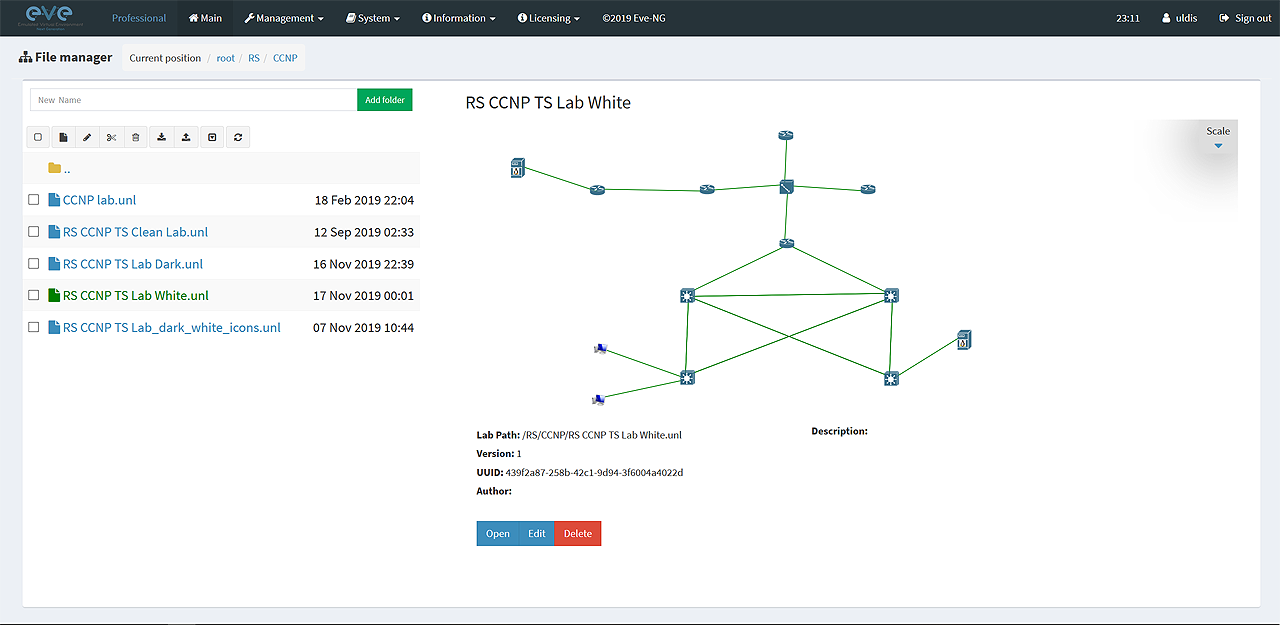The height and width of the screenshot is (625, 1280).
Task: Select RS CCNP TS Lab White.unl file name
Action: pos(136,295)
